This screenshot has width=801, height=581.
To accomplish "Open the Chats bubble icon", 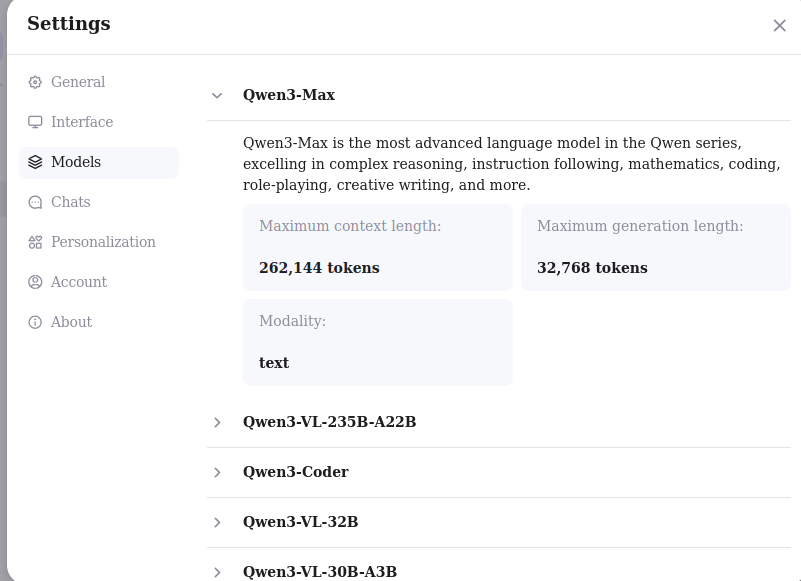I will click(x=35, y=202).
